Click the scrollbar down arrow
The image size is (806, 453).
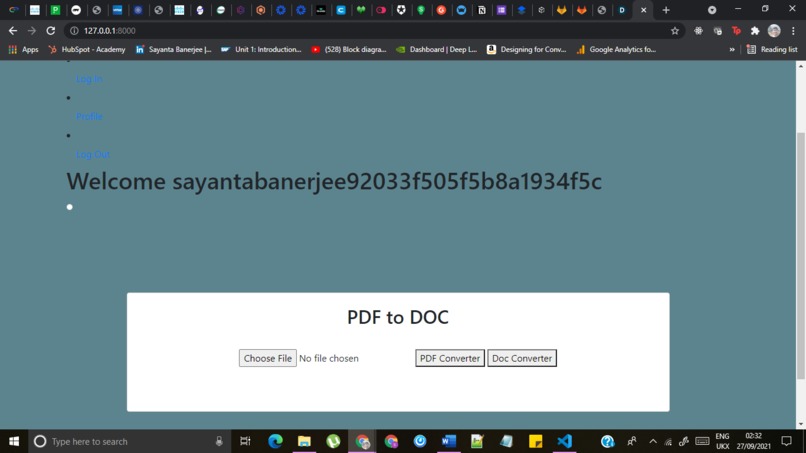pyautogui.click(x=801, y=424)
